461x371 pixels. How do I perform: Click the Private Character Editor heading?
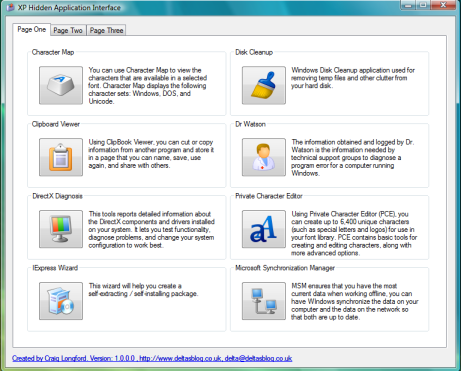click(x=269, y=196)
